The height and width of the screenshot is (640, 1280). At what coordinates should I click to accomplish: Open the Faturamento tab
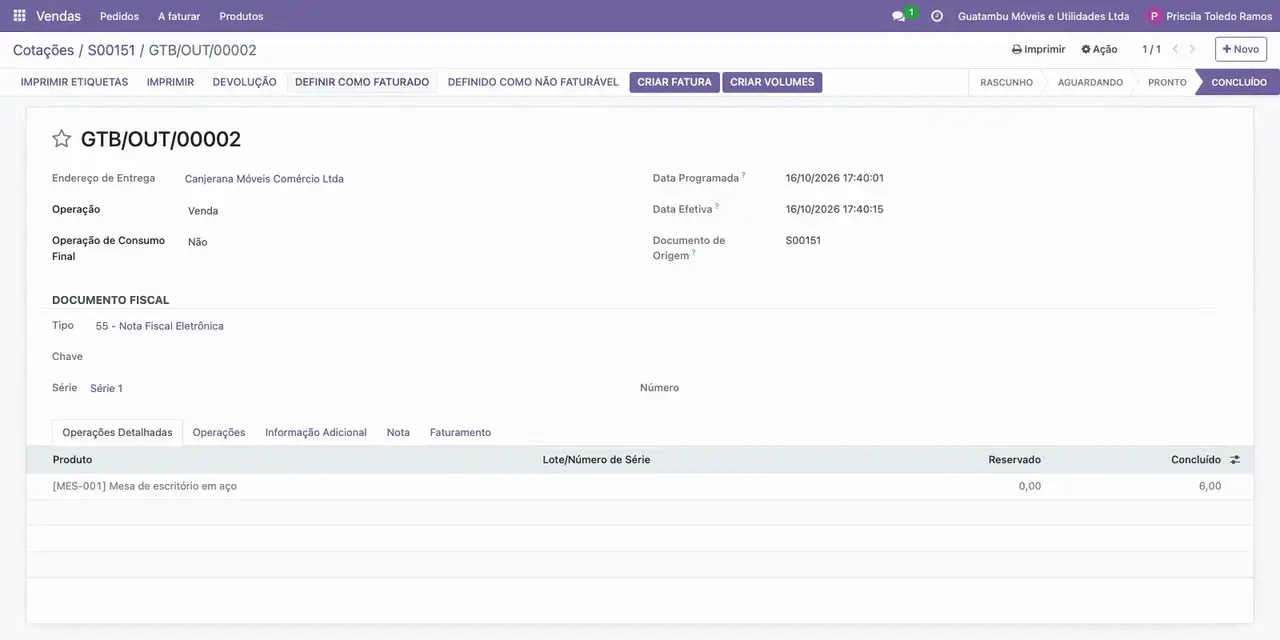tap(460, 433)
